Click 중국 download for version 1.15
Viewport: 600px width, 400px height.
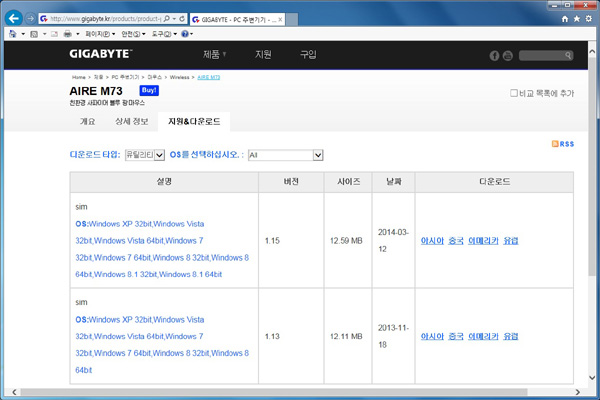[x=456, y=241]
